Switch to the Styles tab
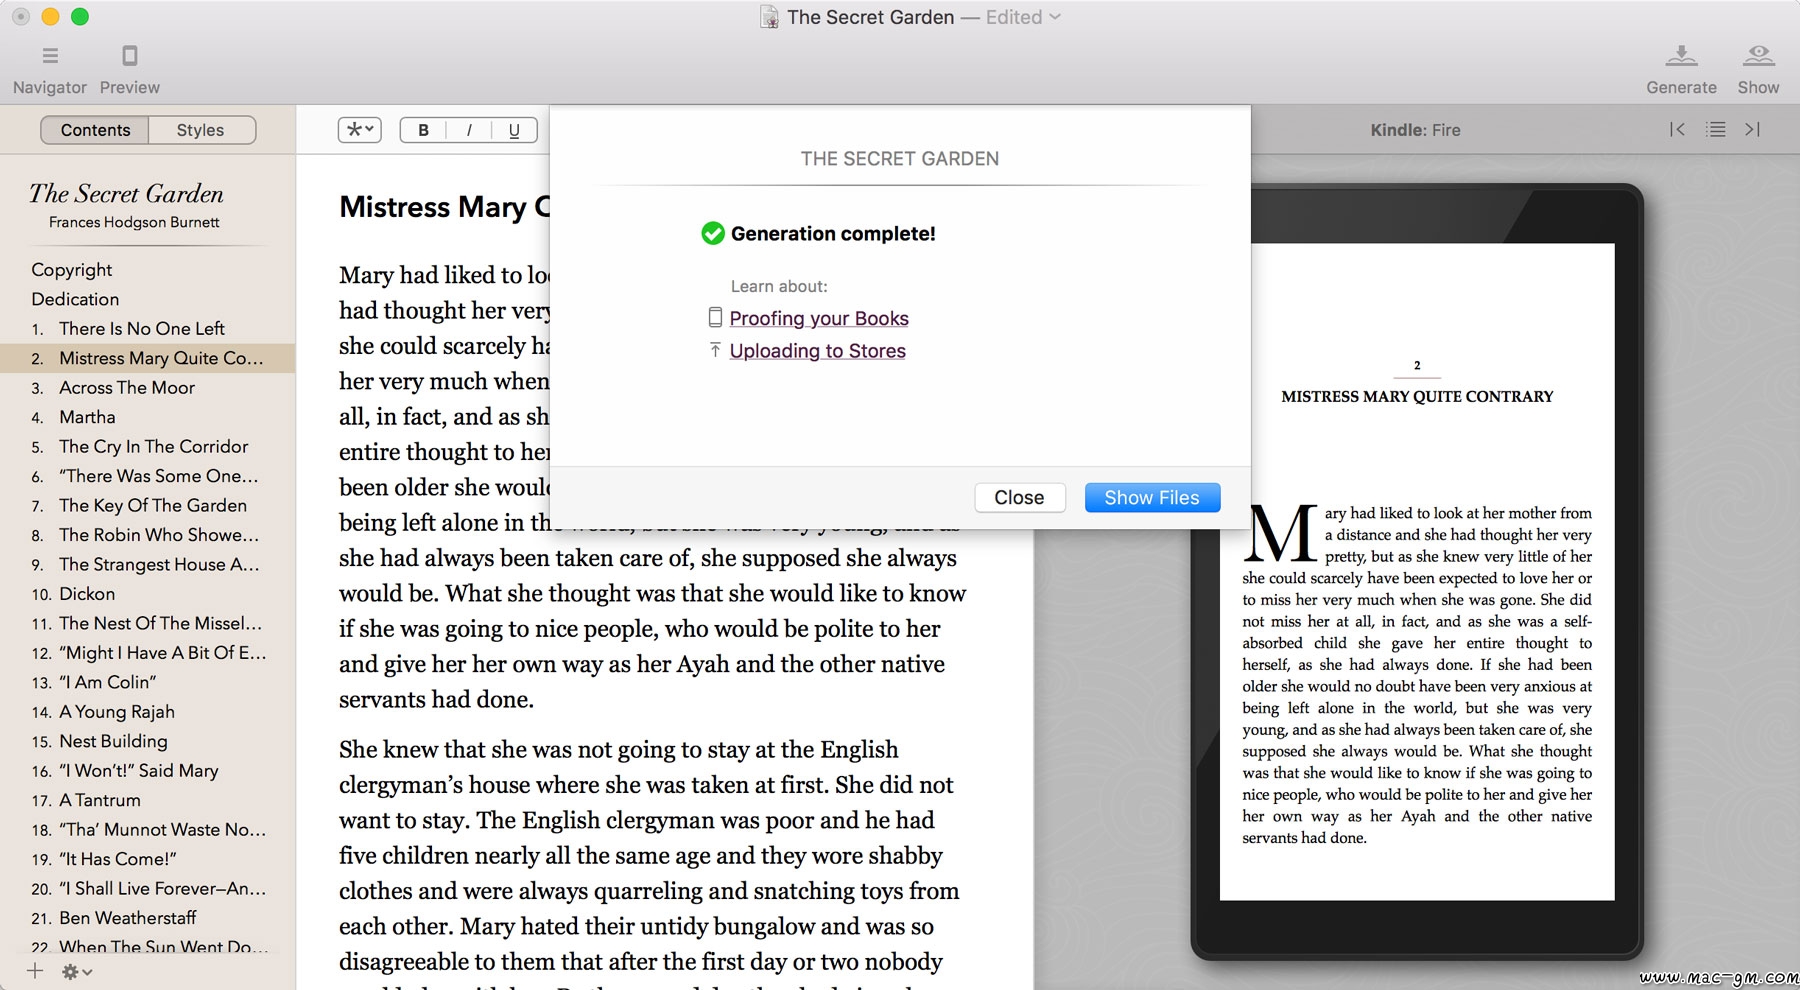The height and width of the screenshot is (990, 1800). pos(200,130)
